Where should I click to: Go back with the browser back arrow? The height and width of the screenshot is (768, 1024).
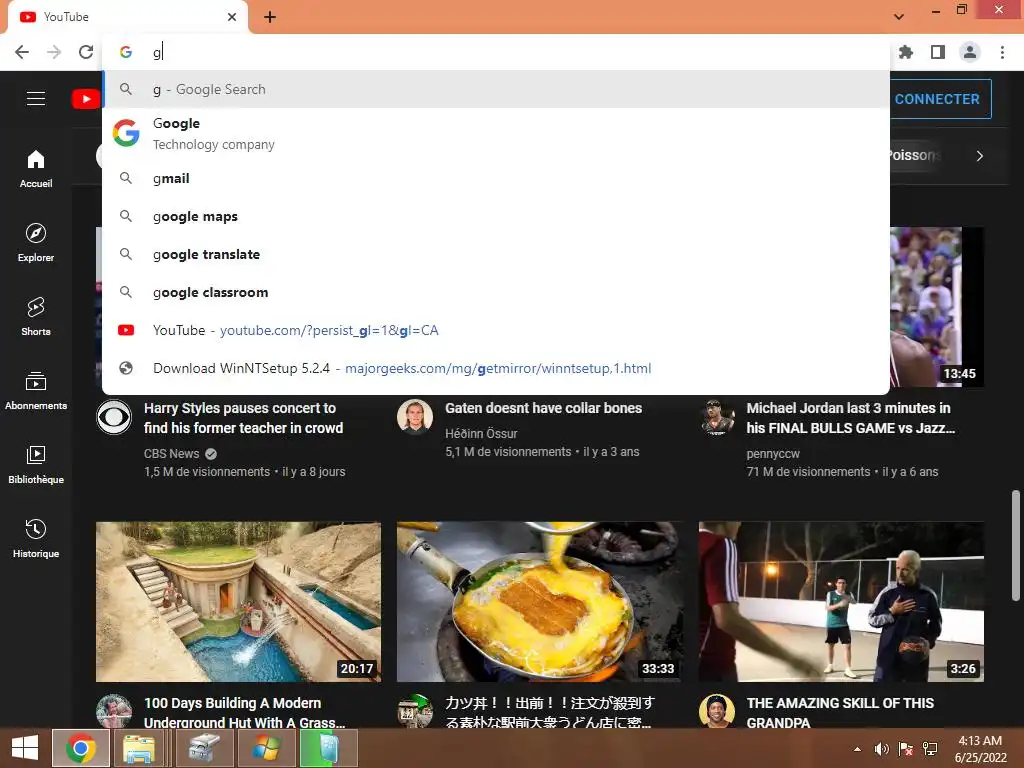22,52
